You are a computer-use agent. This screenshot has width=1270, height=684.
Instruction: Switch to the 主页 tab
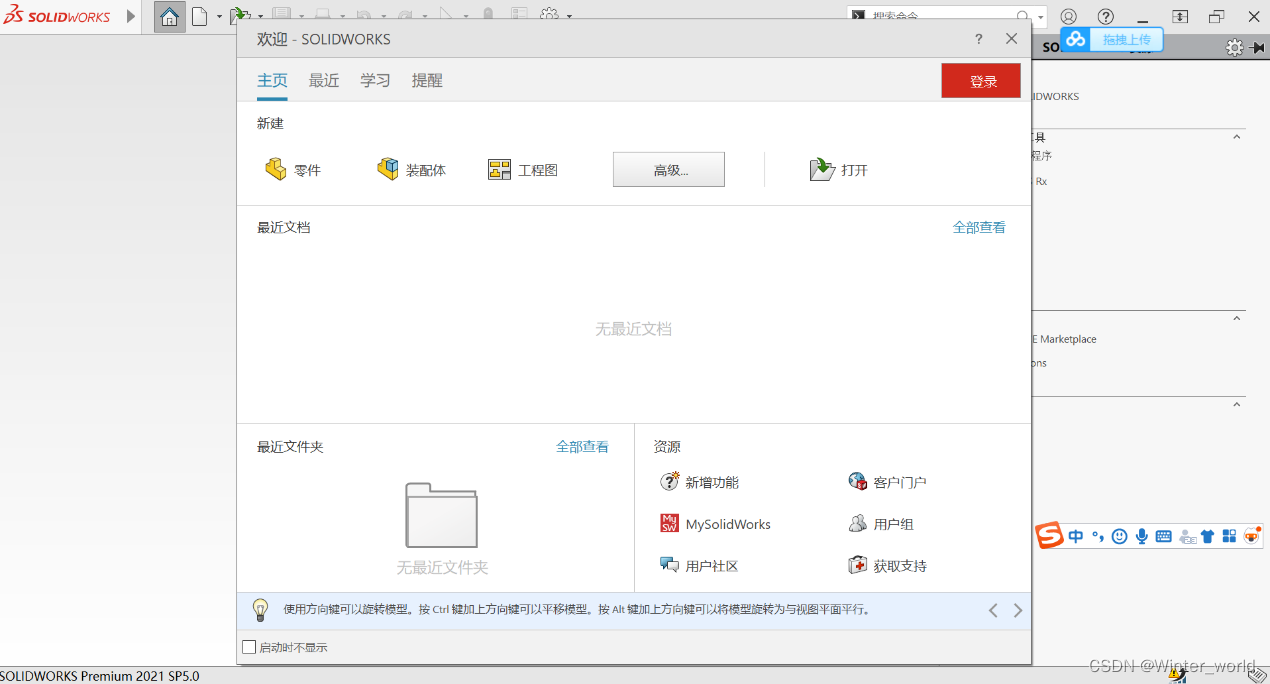coord(272,81)
